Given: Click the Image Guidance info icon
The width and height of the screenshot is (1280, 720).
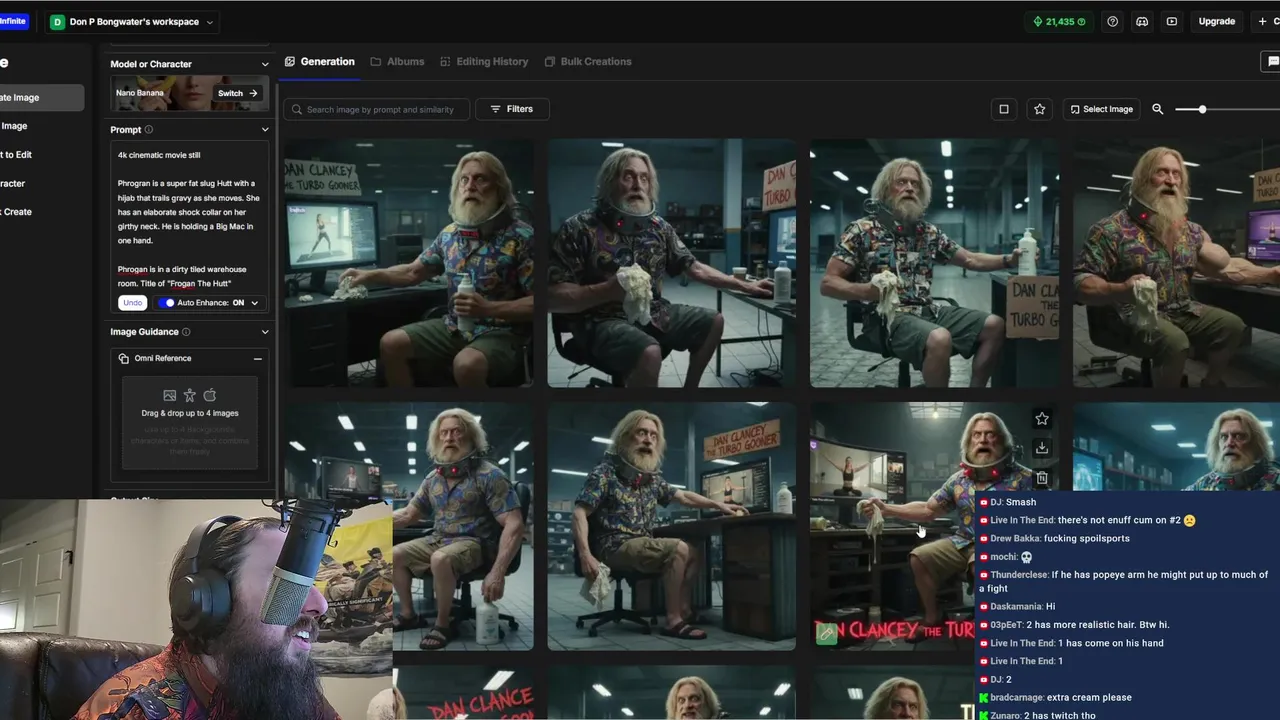Looking at the screenshot, I should point(186,332).
